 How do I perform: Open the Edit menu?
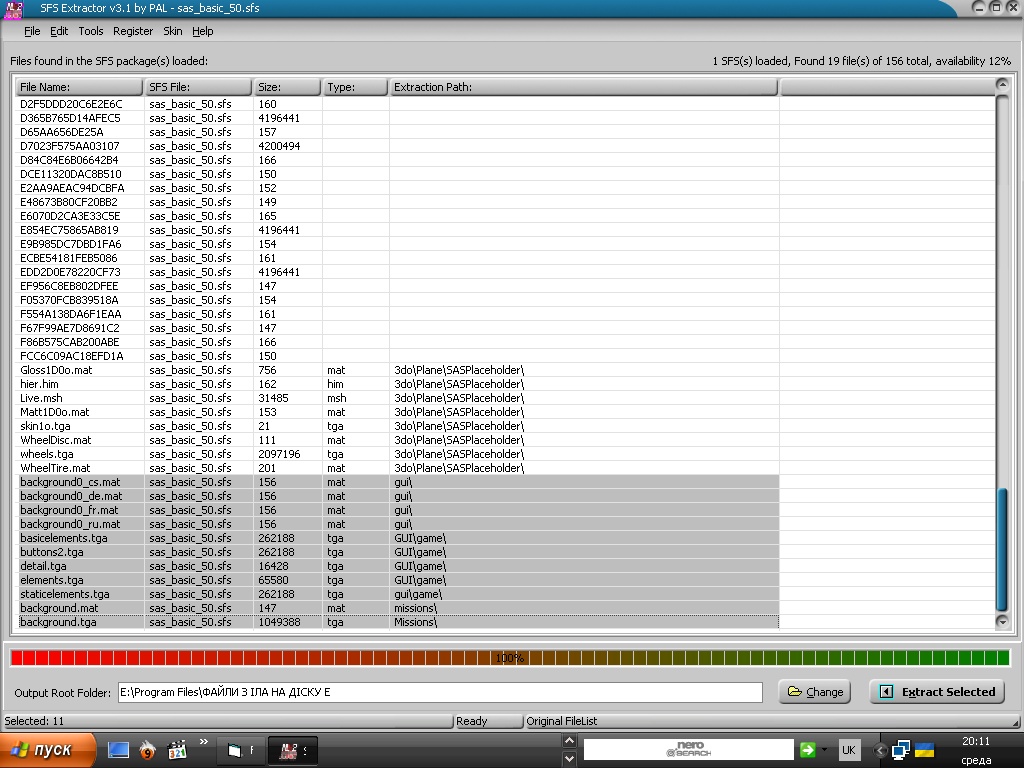point(59,31)
